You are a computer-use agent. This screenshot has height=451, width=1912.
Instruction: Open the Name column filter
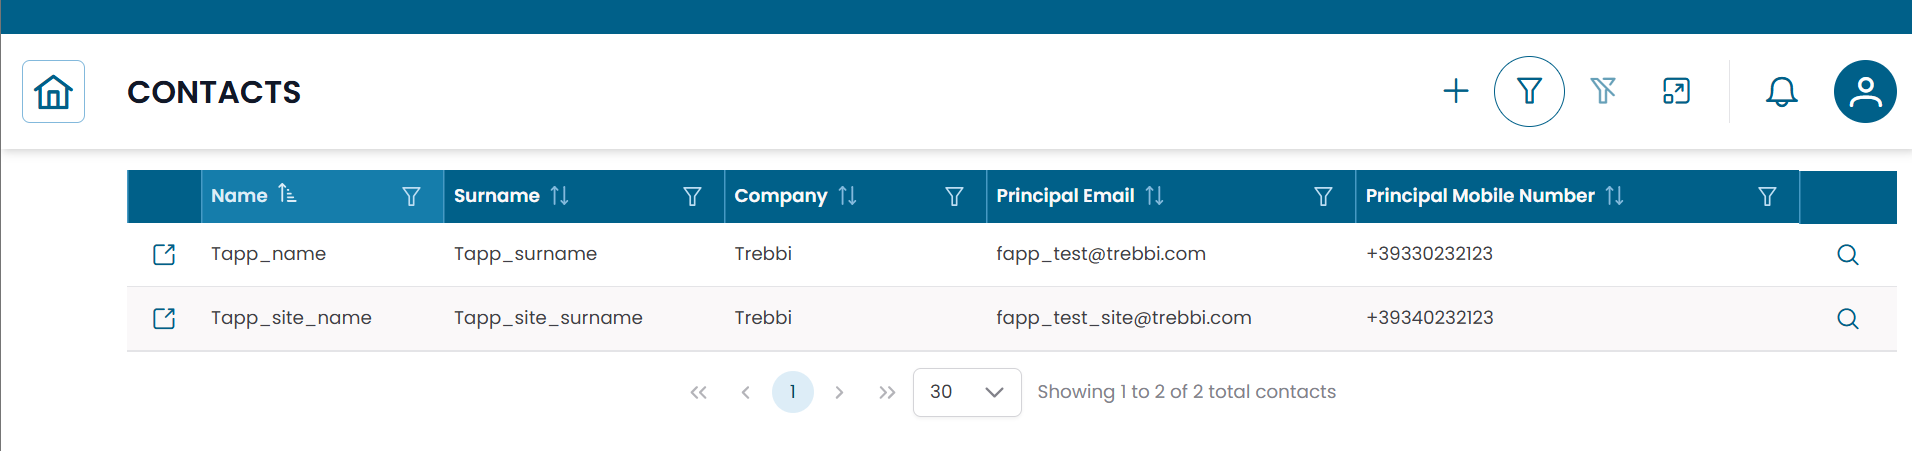(411, 197)
